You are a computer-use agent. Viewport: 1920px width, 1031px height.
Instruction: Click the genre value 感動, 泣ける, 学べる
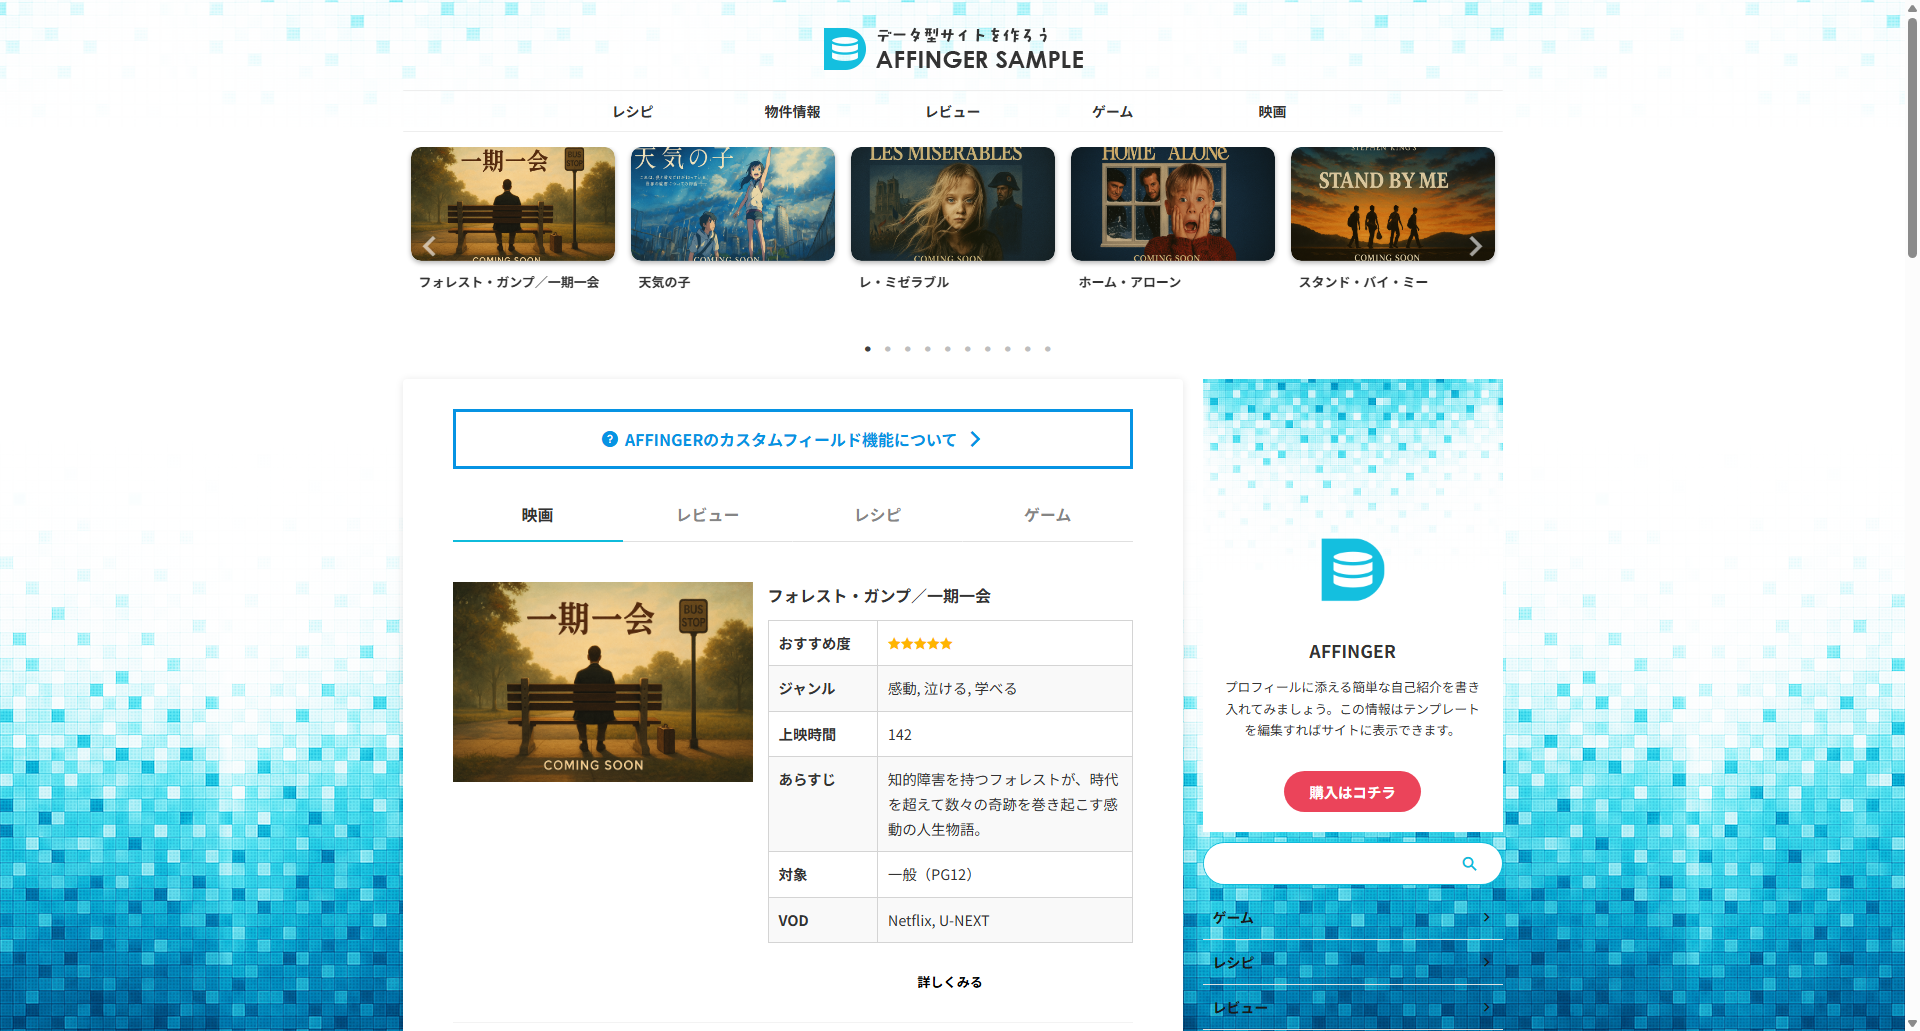[952, 689]
